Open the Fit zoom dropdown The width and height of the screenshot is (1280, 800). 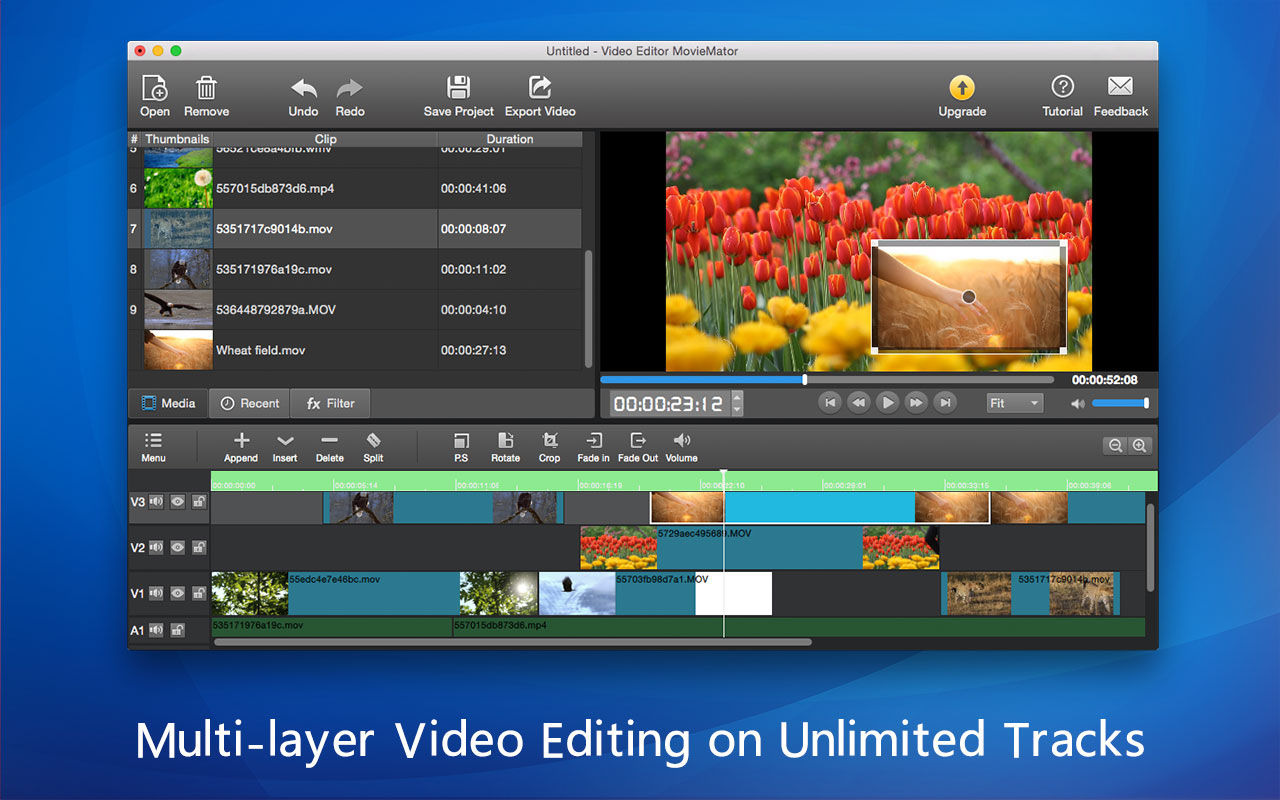[x=1014, y=403]
